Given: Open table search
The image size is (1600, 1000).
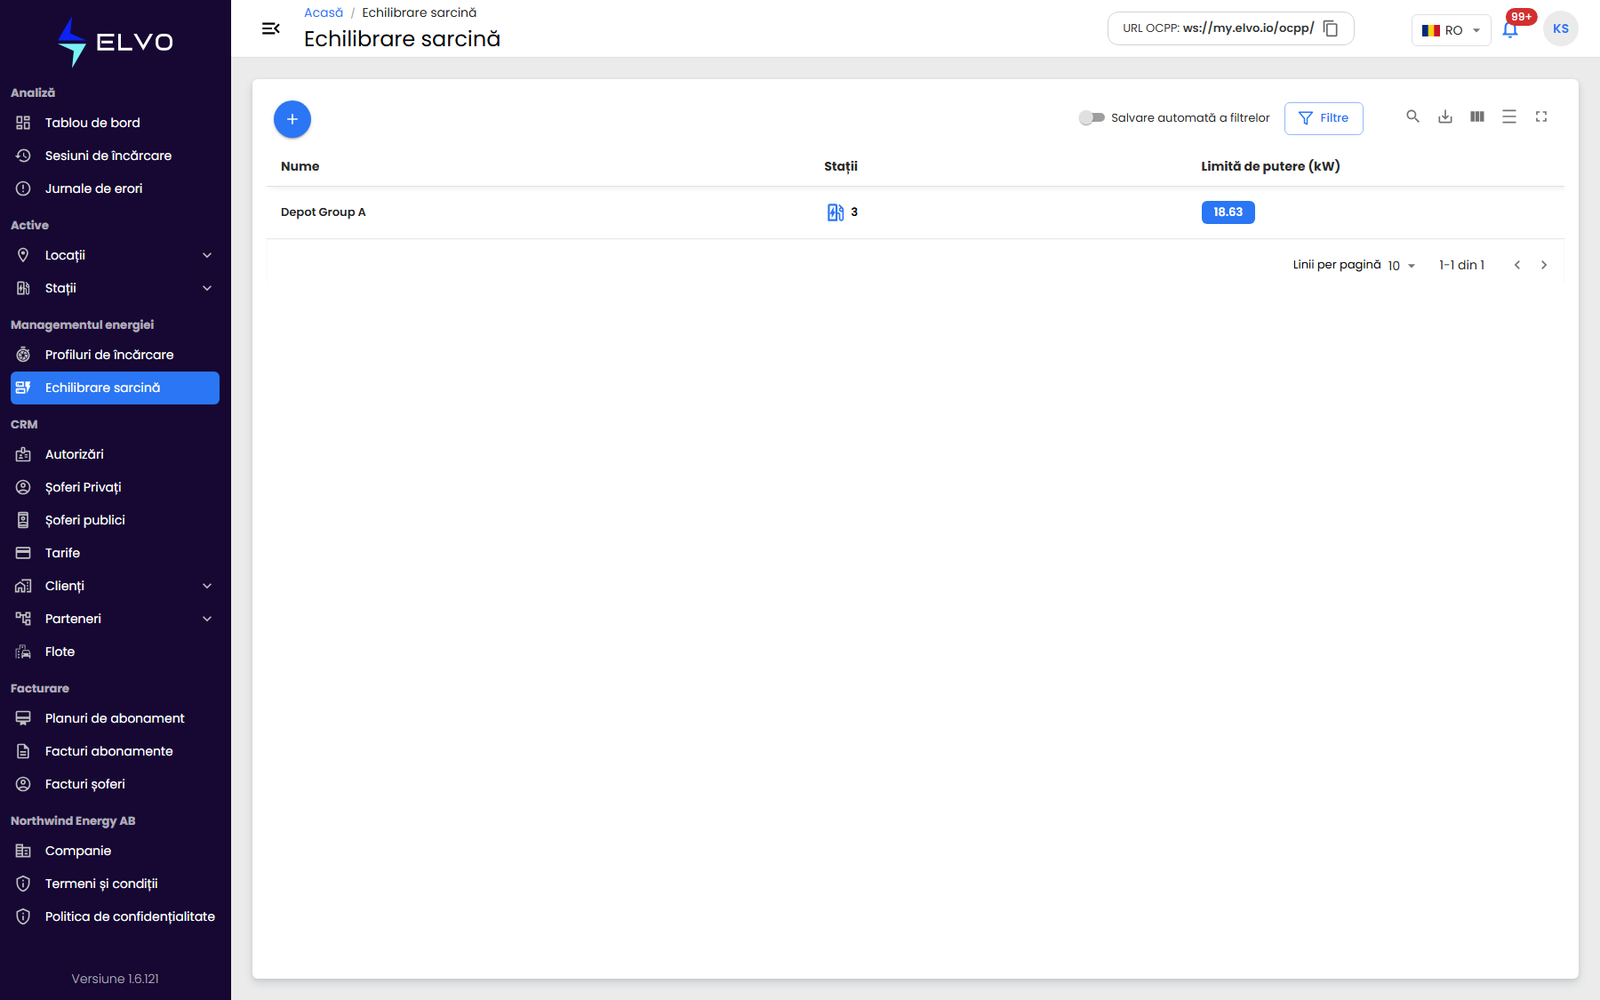Looking at the screenshot, I should tap(1413, 117).
